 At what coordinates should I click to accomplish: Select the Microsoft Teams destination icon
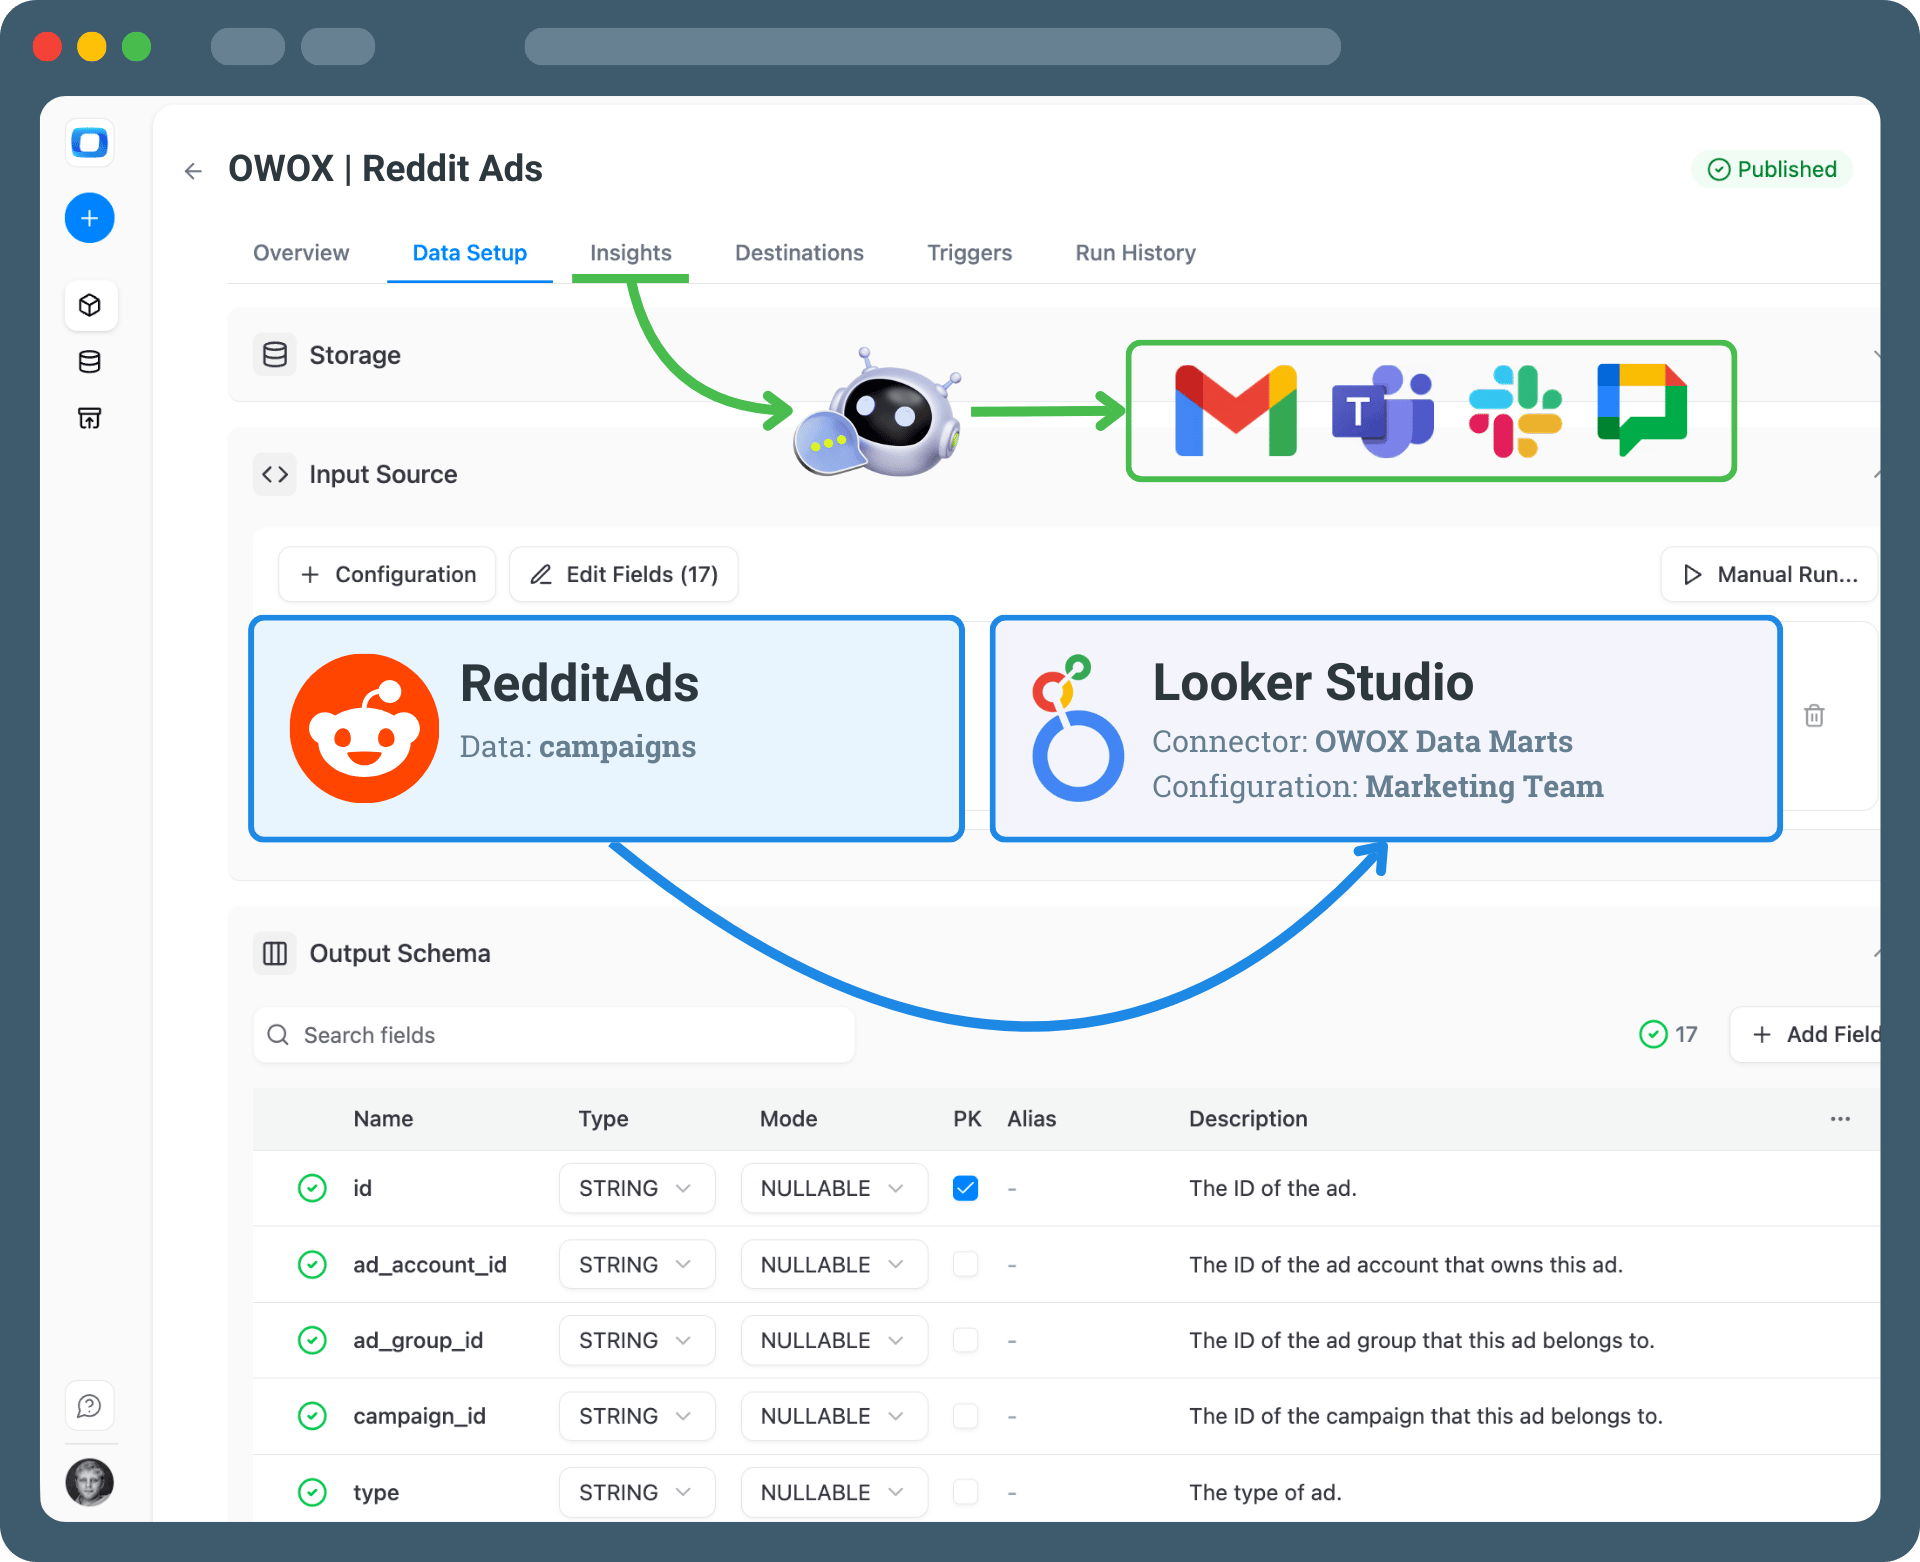click(1383, 410)
